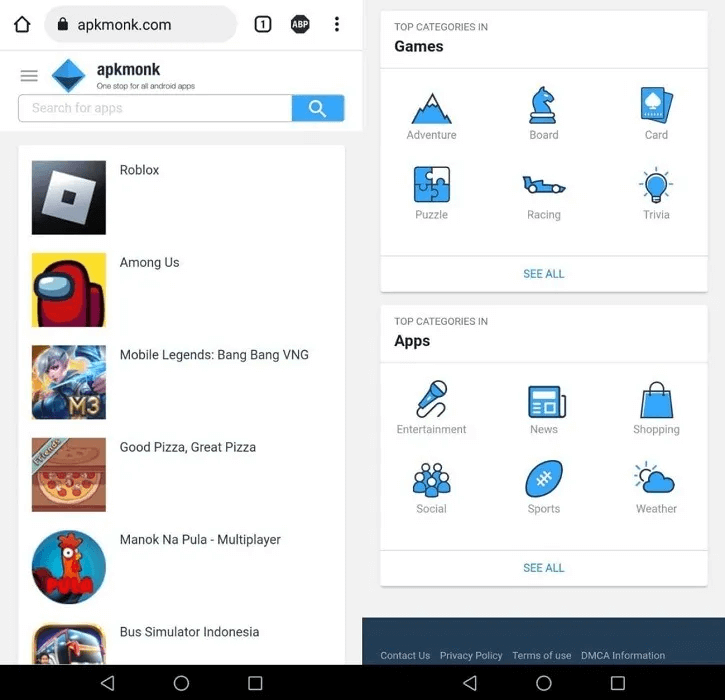This screenshot has width=725, height=700.
Task: Select the Social people group icon
Action: 431,479
